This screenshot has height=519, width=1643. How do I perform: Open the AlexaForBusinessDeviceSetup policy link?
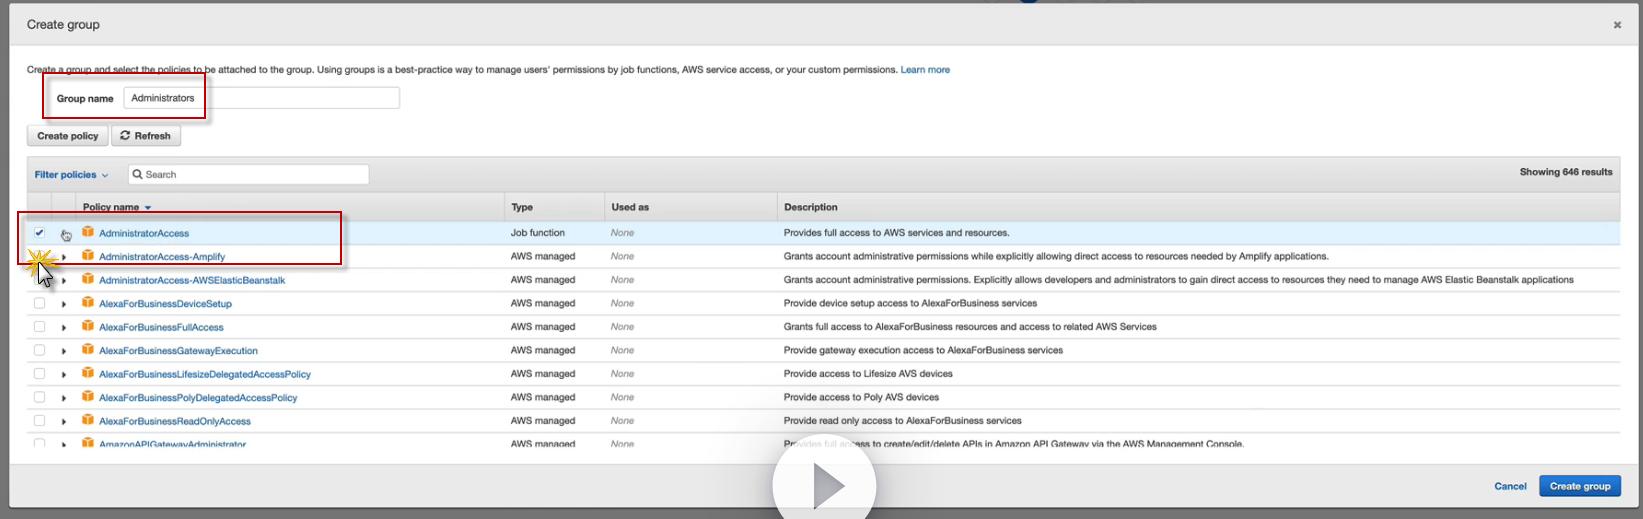point(165,304)
